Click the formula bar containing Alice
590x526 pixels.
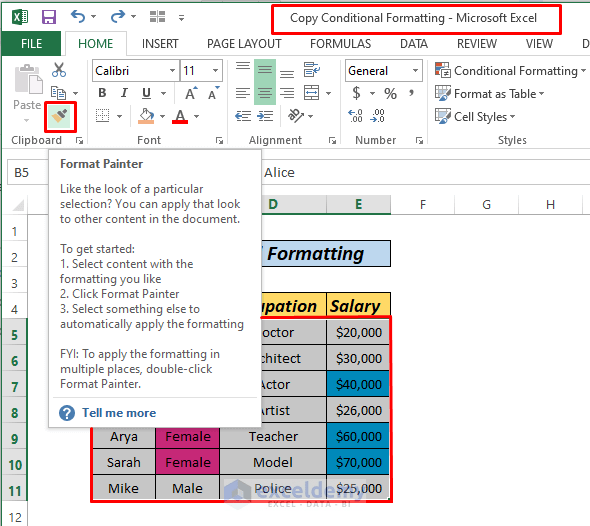pos(425,173)
